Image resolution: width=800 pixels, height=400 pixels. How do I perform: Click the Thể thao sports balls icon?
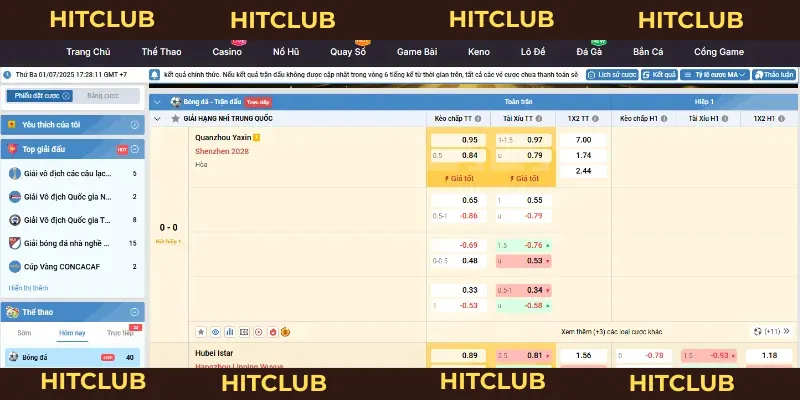pyautogui.click(x=12, y=312)
